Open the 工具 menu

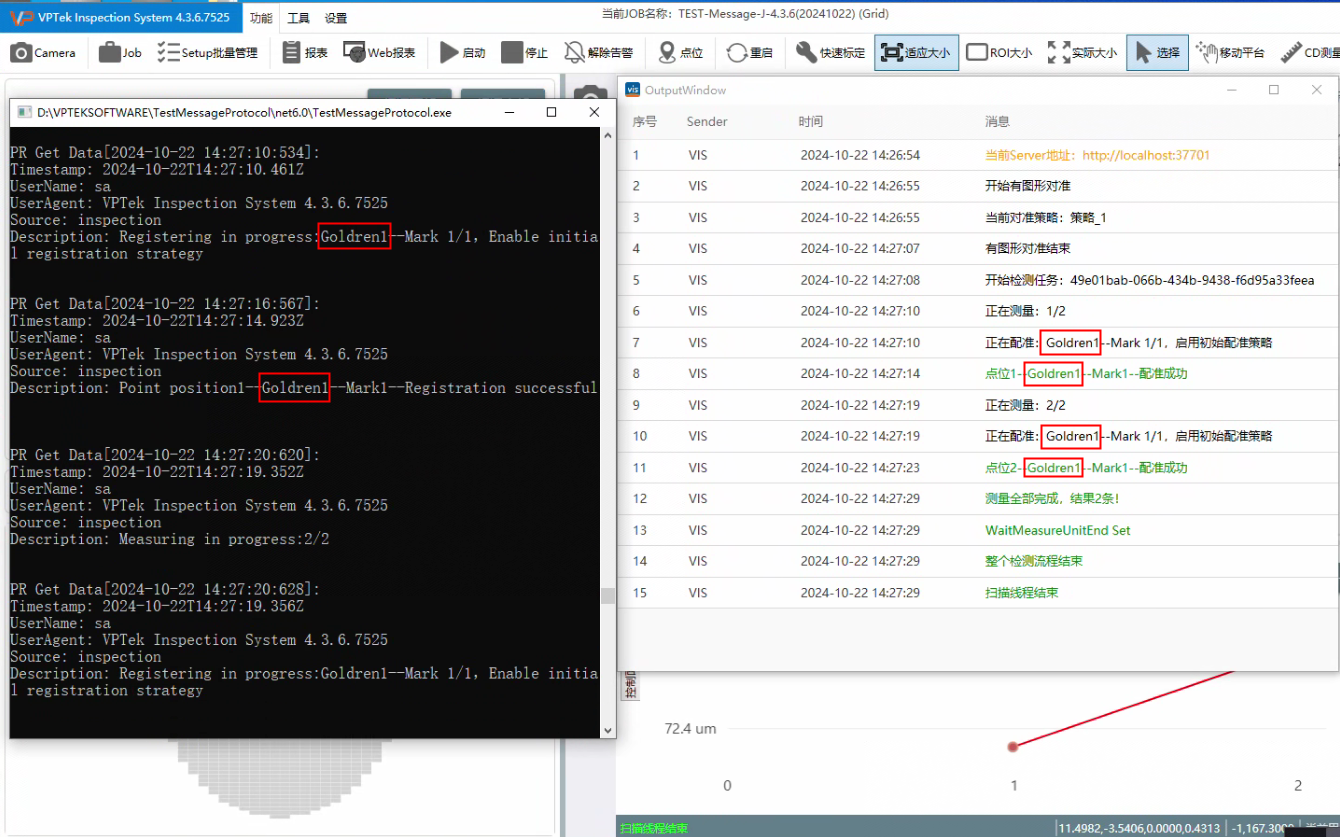pos(298,18)
